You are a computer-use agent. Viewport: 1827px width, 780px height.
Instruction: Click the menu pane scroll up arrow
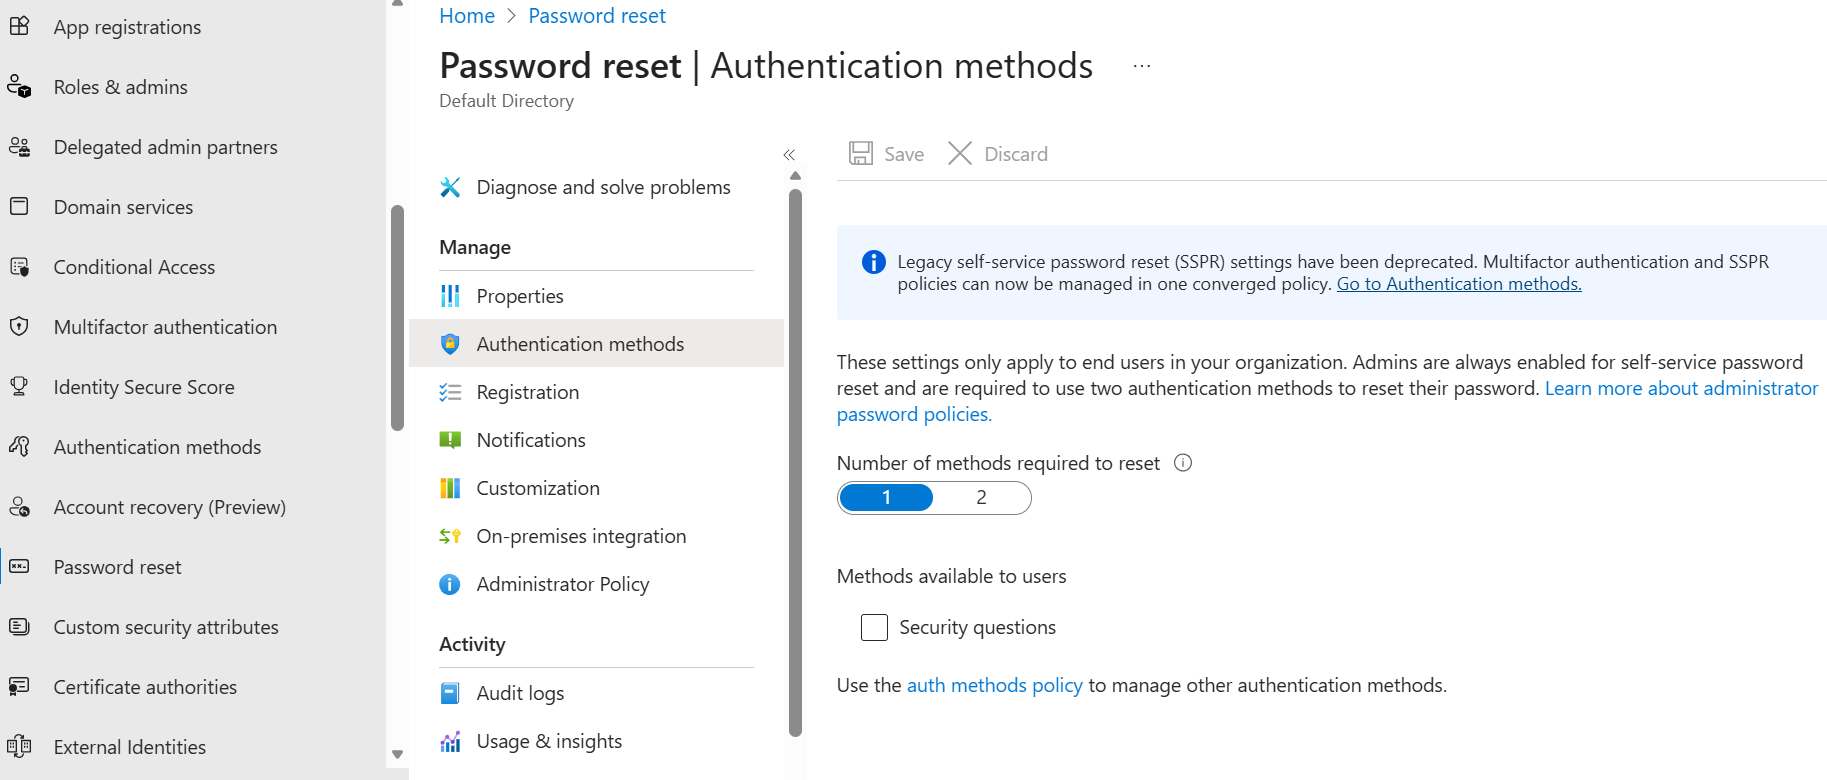coord(796,176)
